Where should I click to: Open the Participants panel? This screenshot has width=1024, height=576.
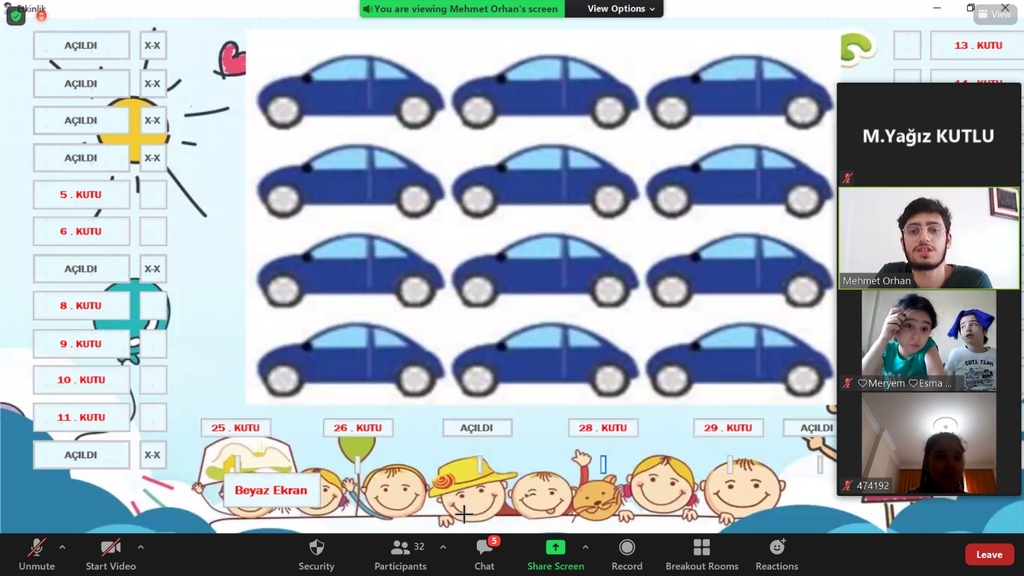(400, 554)
